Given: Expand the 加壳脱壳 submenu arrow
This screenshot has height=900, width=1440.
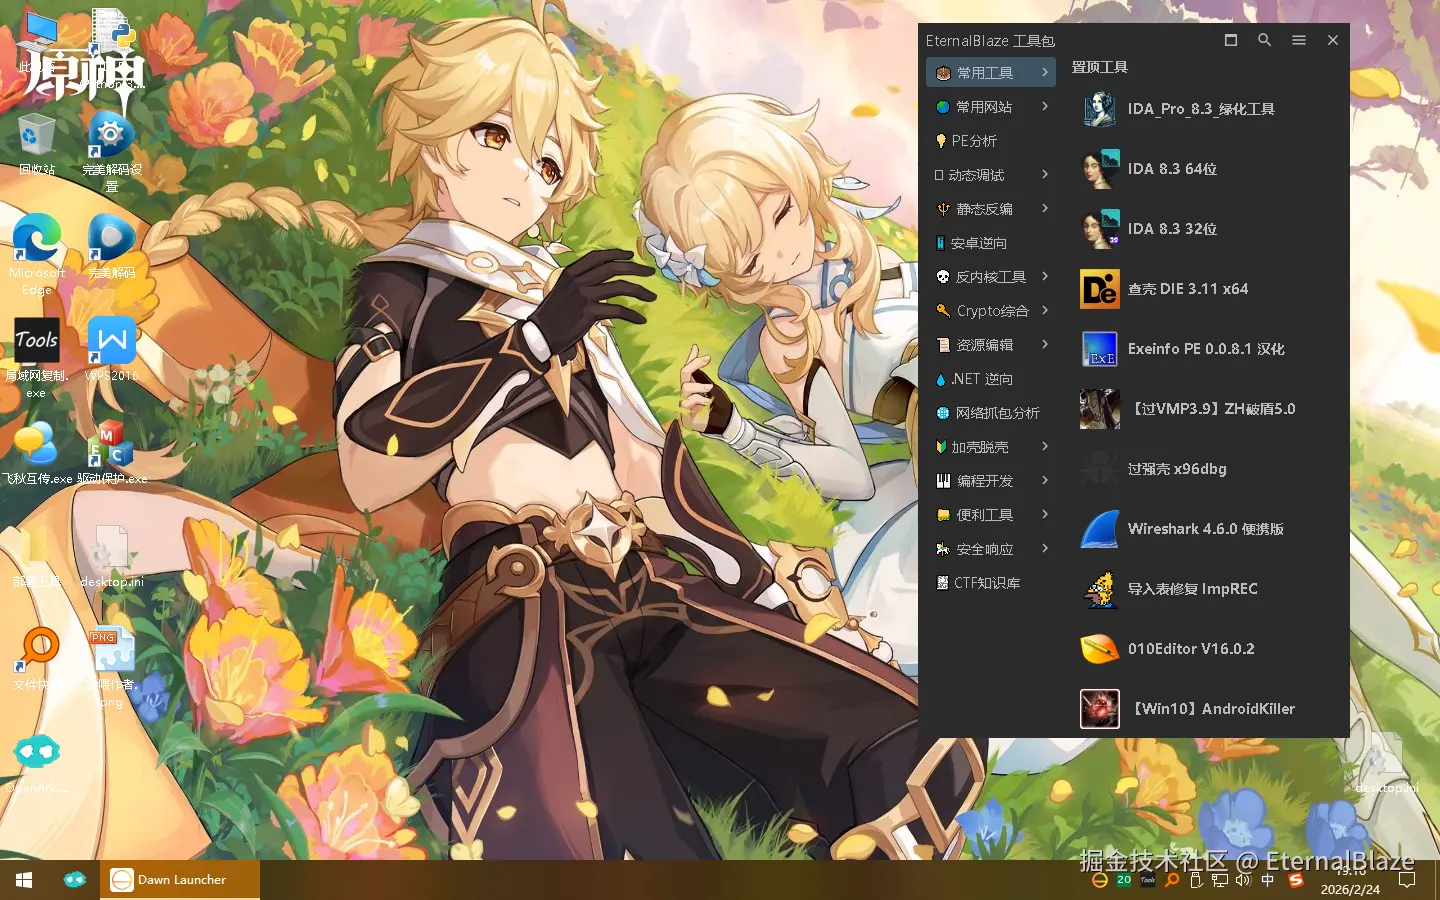Looking at the screenshot, I should click(x=1045, y=446).
